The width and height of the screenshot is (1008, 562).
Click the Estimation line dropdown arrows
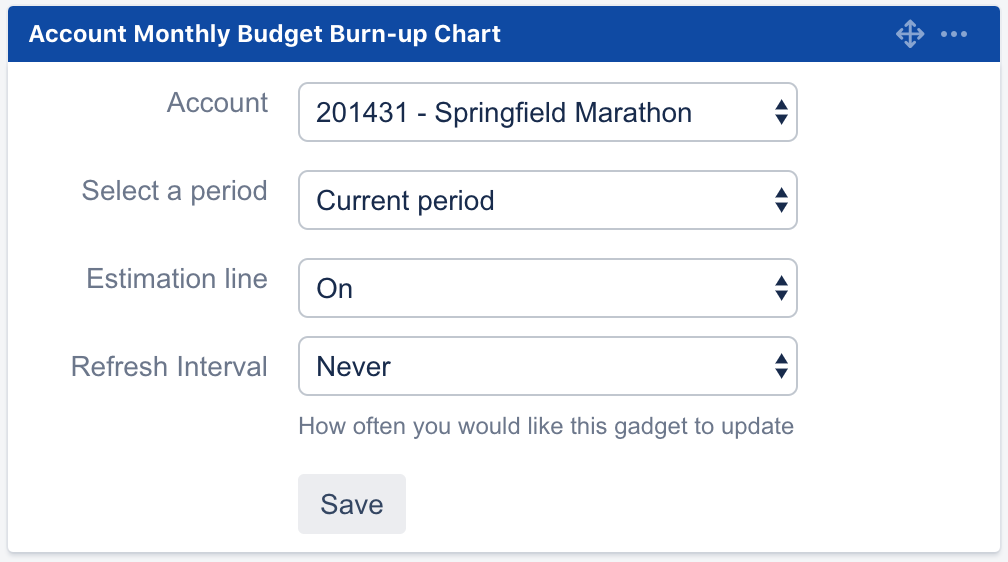[781, 289]
